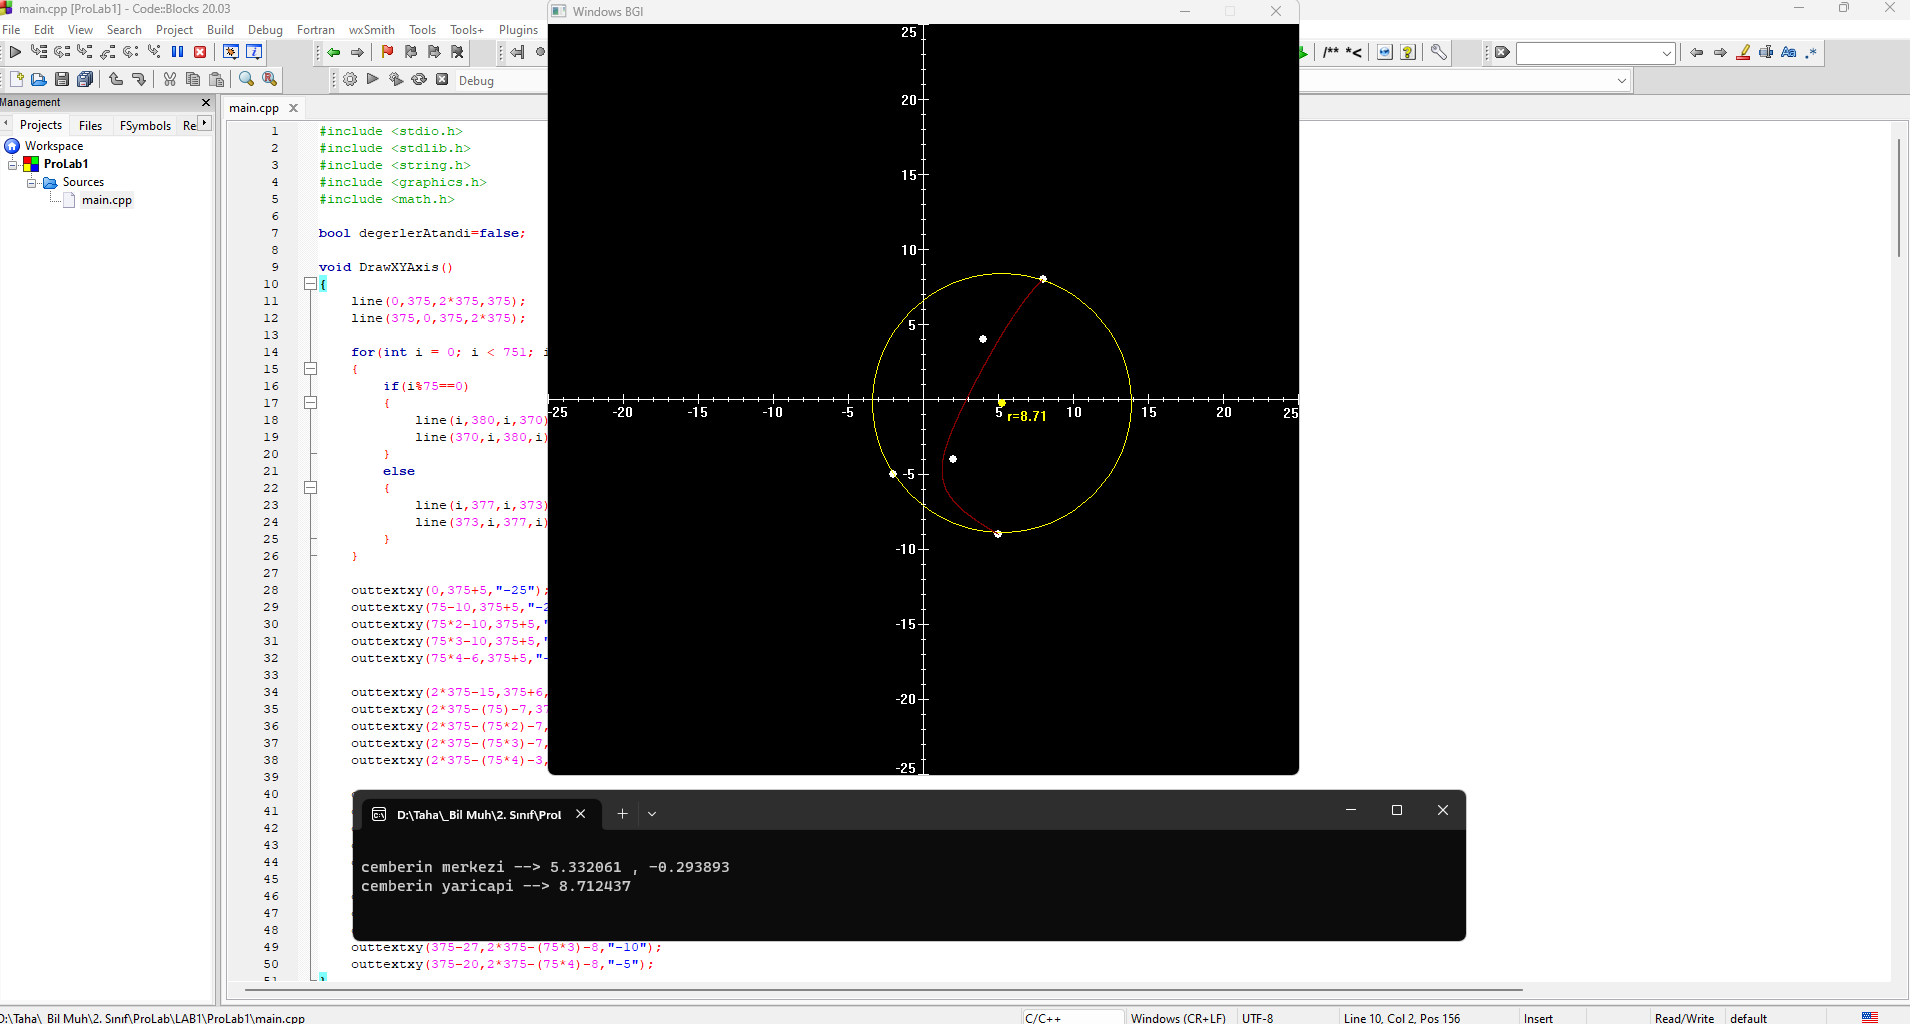Collapse the Sources folder node

point(31,183)
